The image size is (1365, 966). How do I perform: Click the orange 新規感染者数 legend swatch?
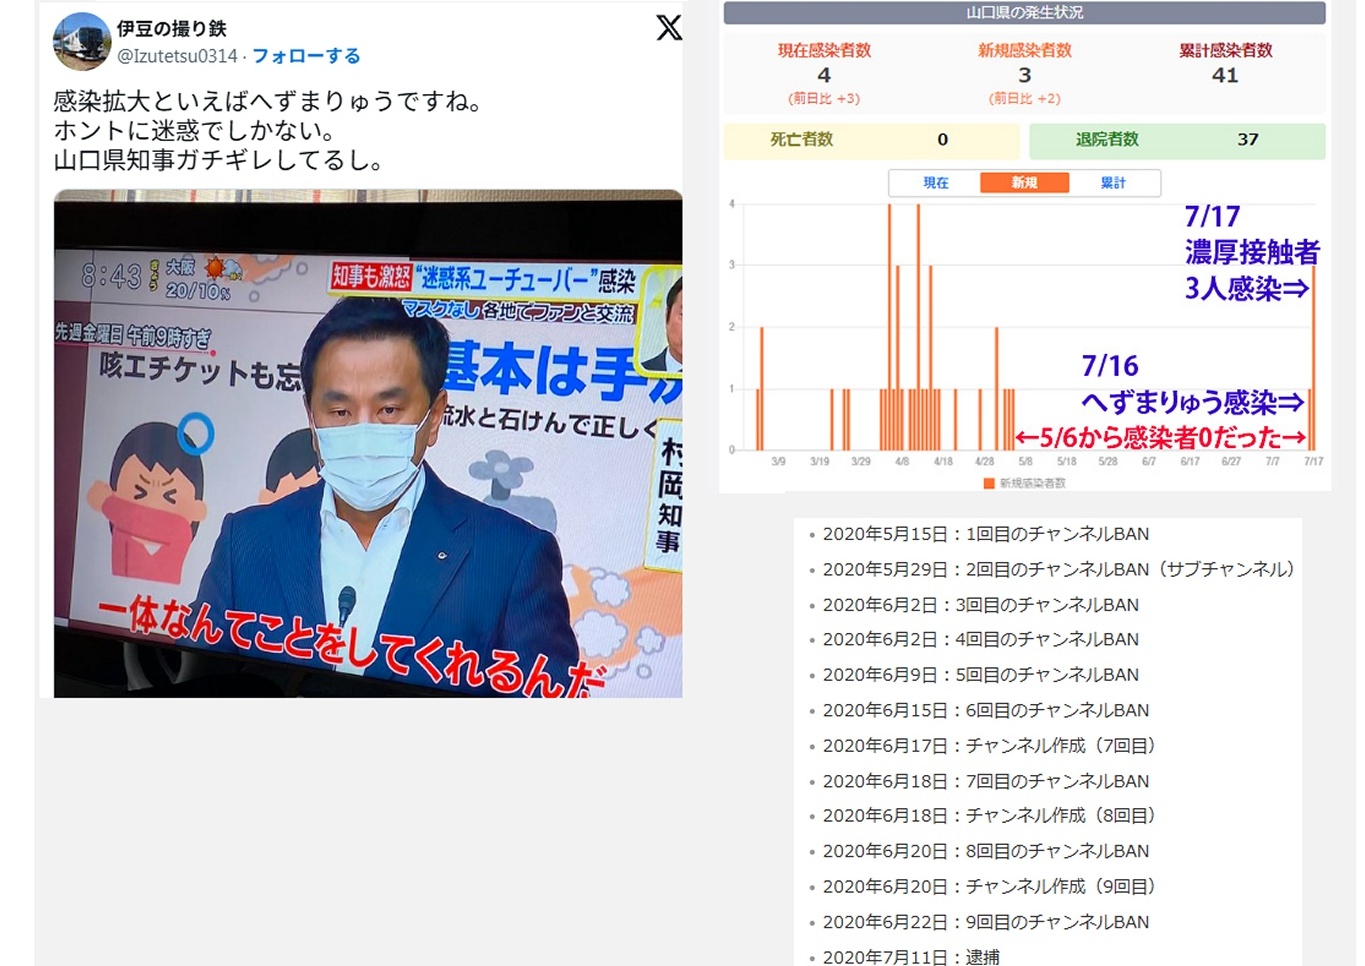click(989, 484)
